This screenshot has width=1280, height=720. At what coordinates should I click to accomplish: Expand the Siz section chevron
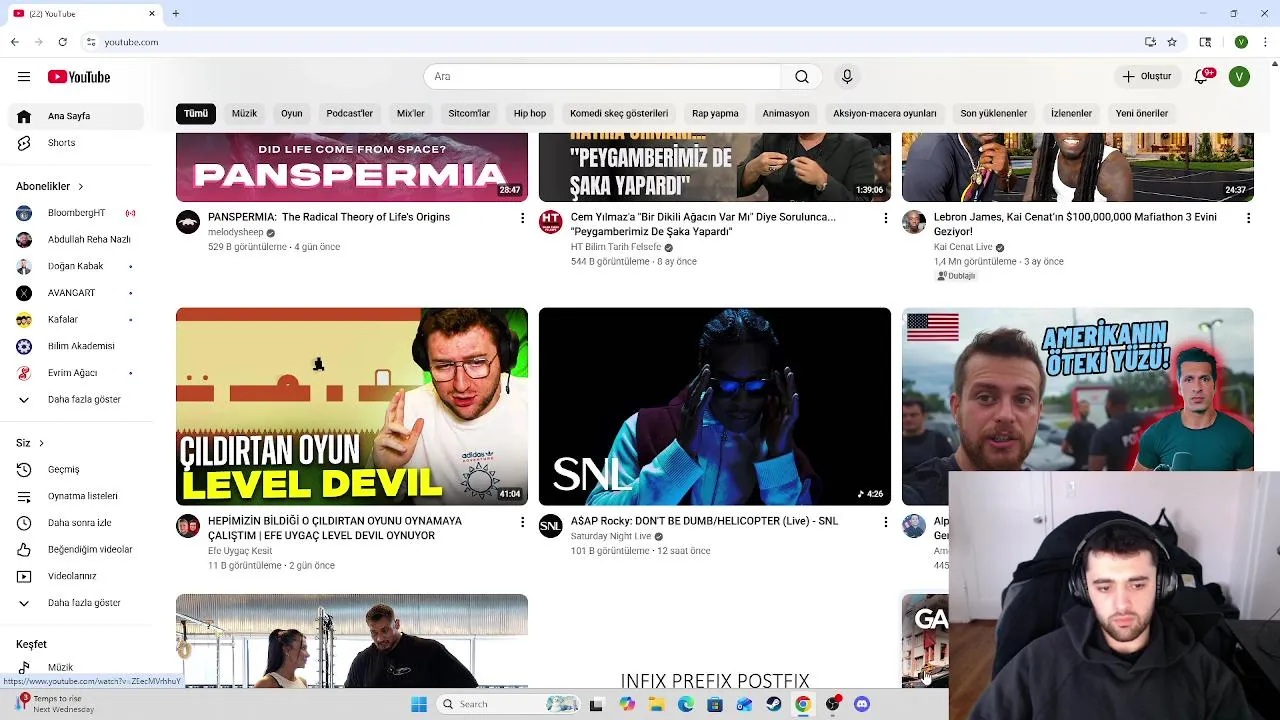pyautogui.click(x=41, y=443)
